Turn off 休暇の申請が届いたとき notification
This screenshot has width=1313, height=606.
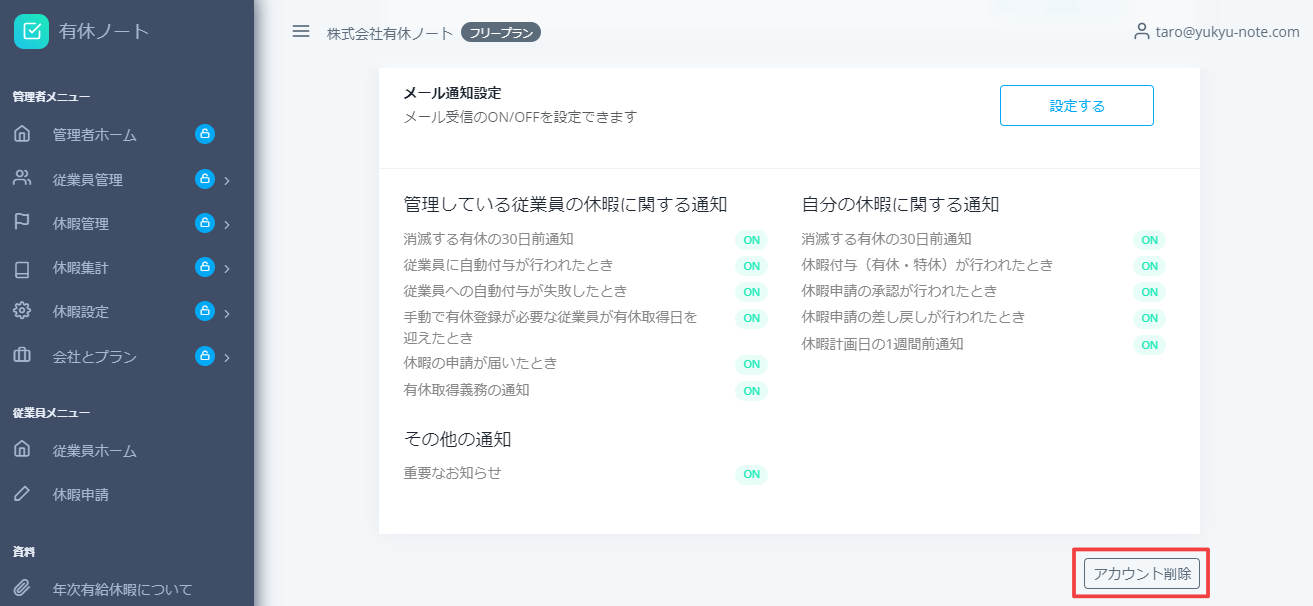(751, 364)
